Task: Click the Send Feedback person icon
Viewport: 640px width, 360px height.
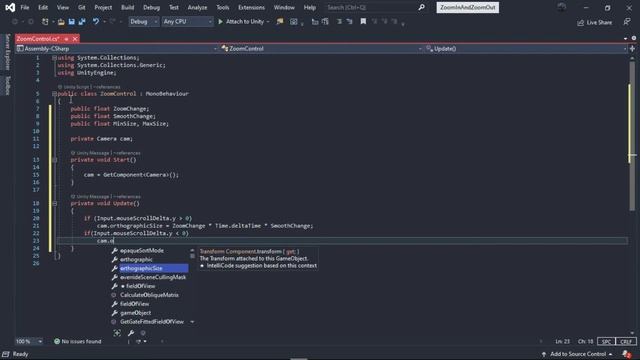Action: pyautogui.click(x=627, y=22)
